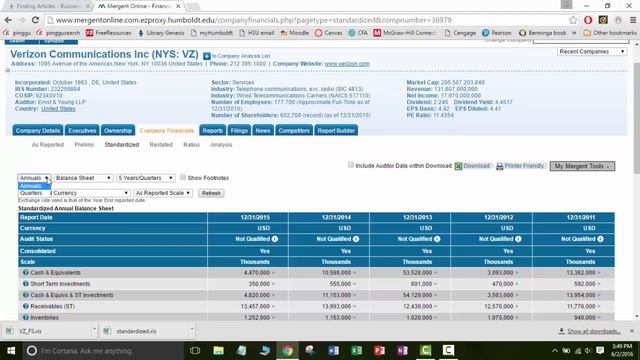640x360 pixels.
Task: Open the News tab
Action: click(263, 131)
